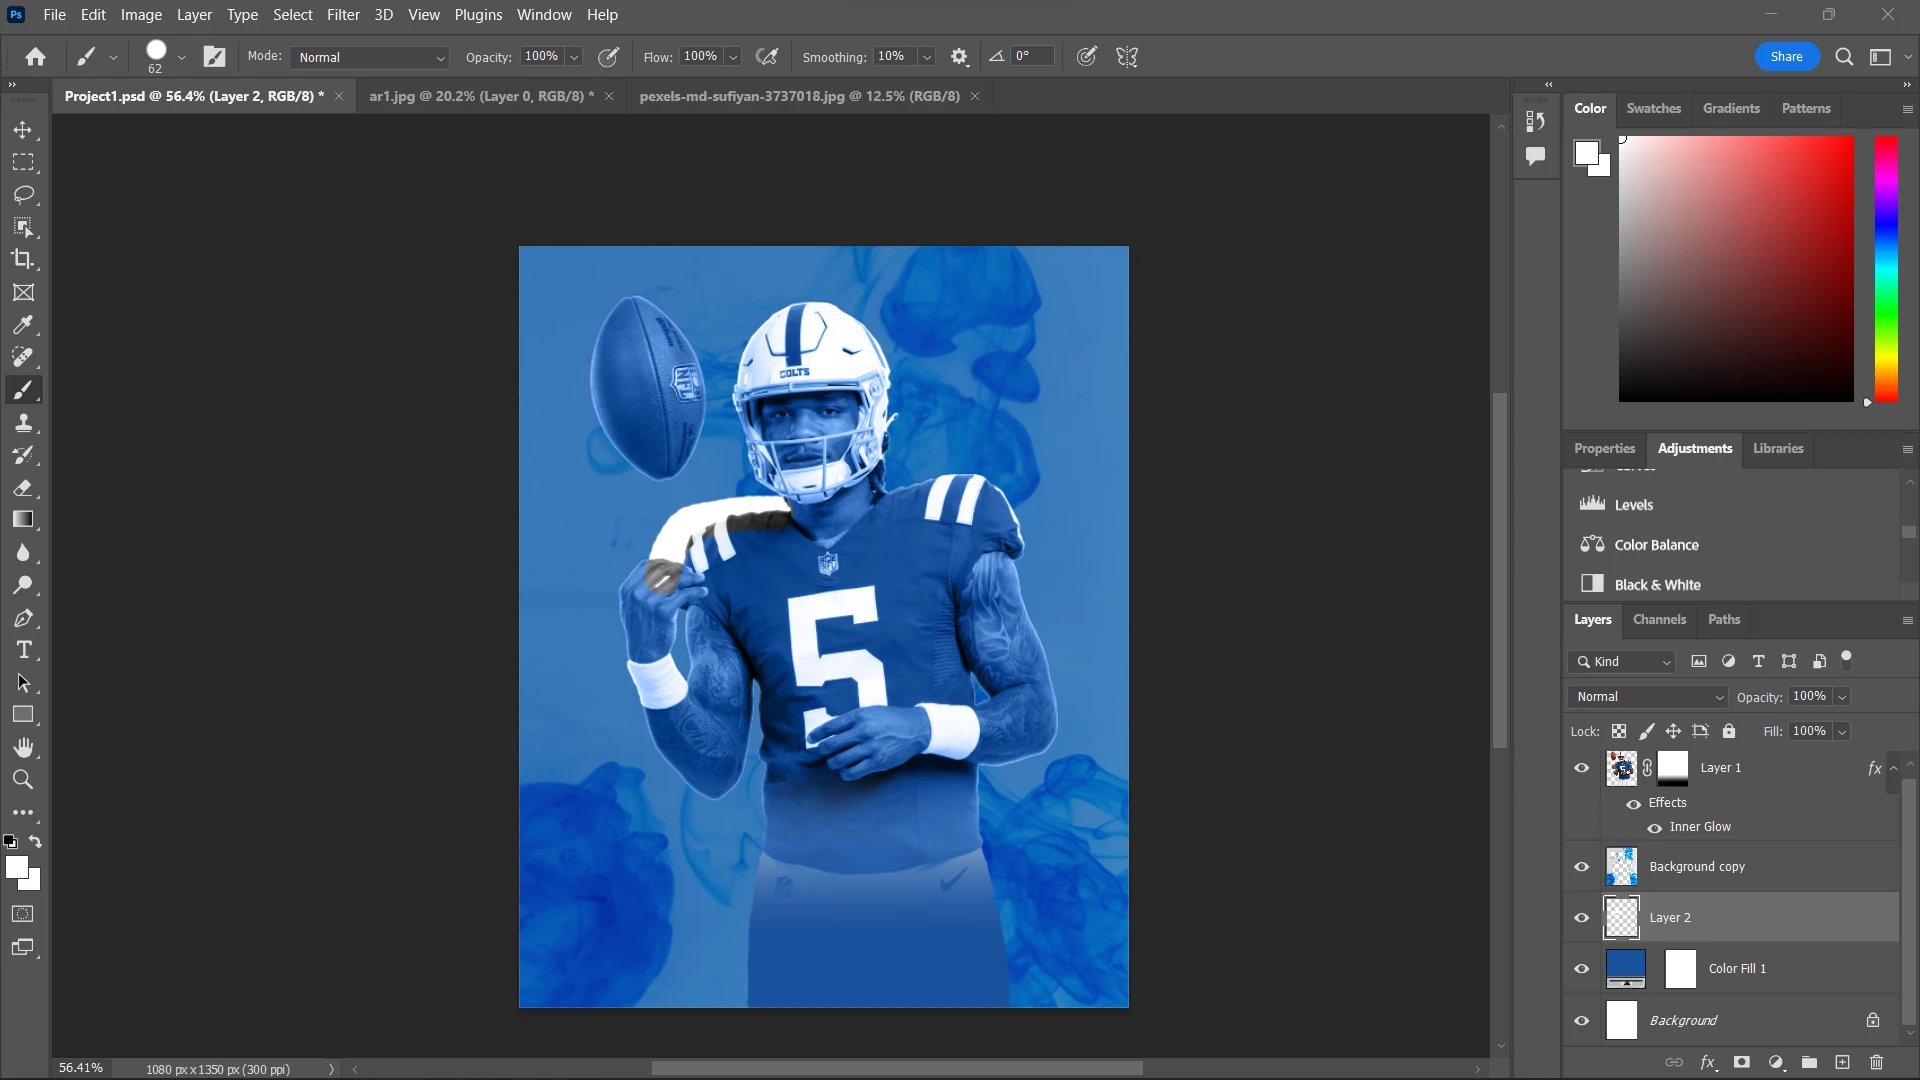Create a new layer icon
The height and width of the screenshot is (1080, 1920).
point(1842,1062)
